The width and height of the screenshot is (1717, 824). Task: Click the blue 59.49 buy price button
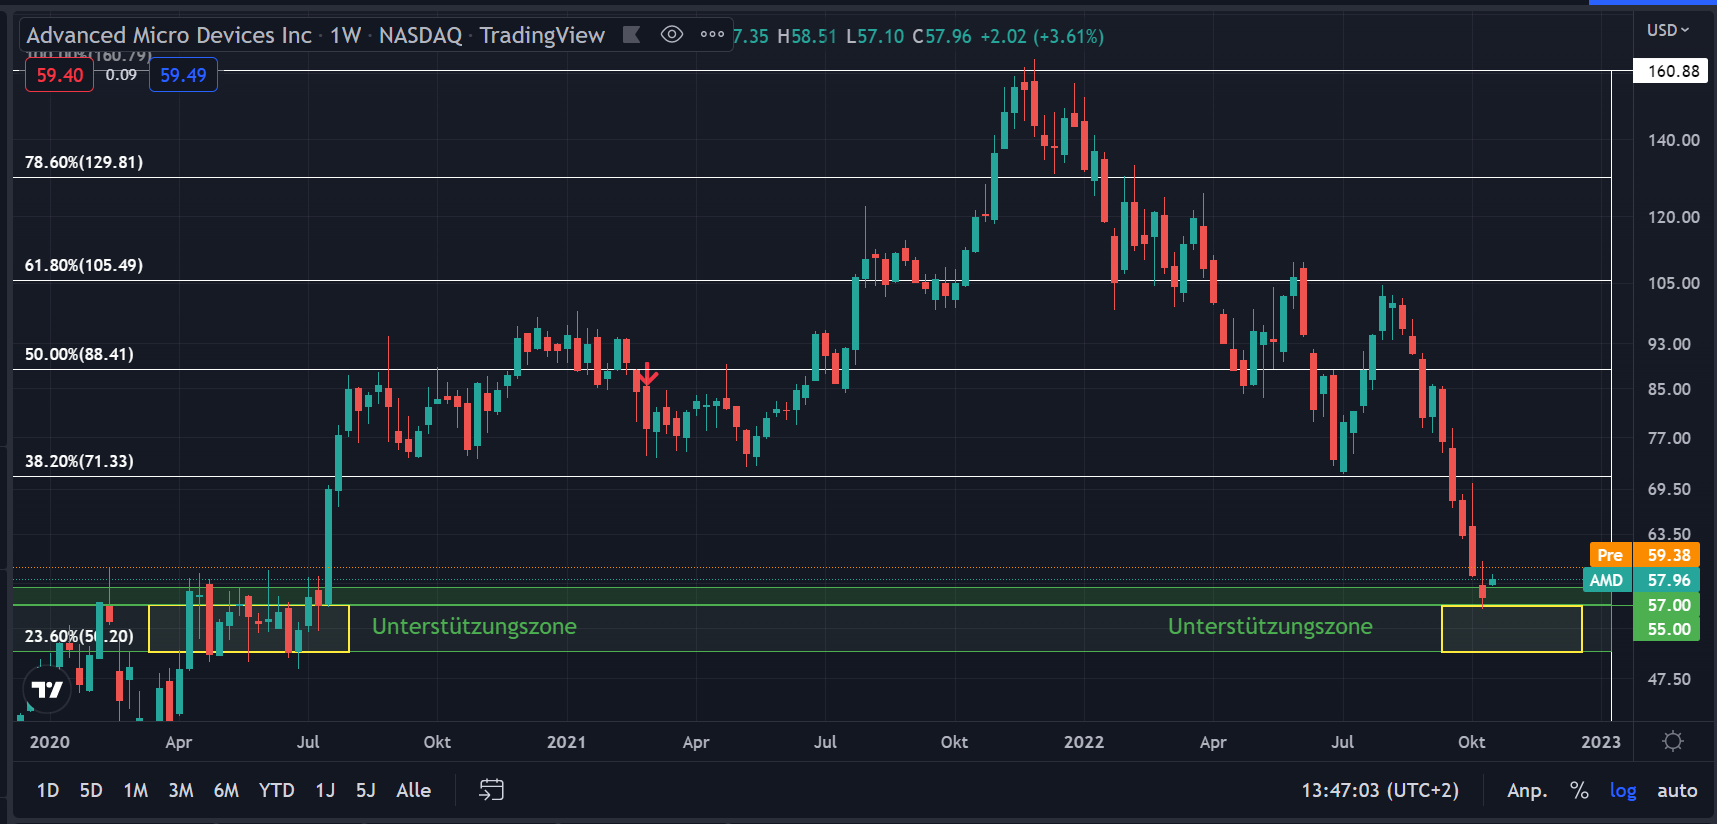183,75
